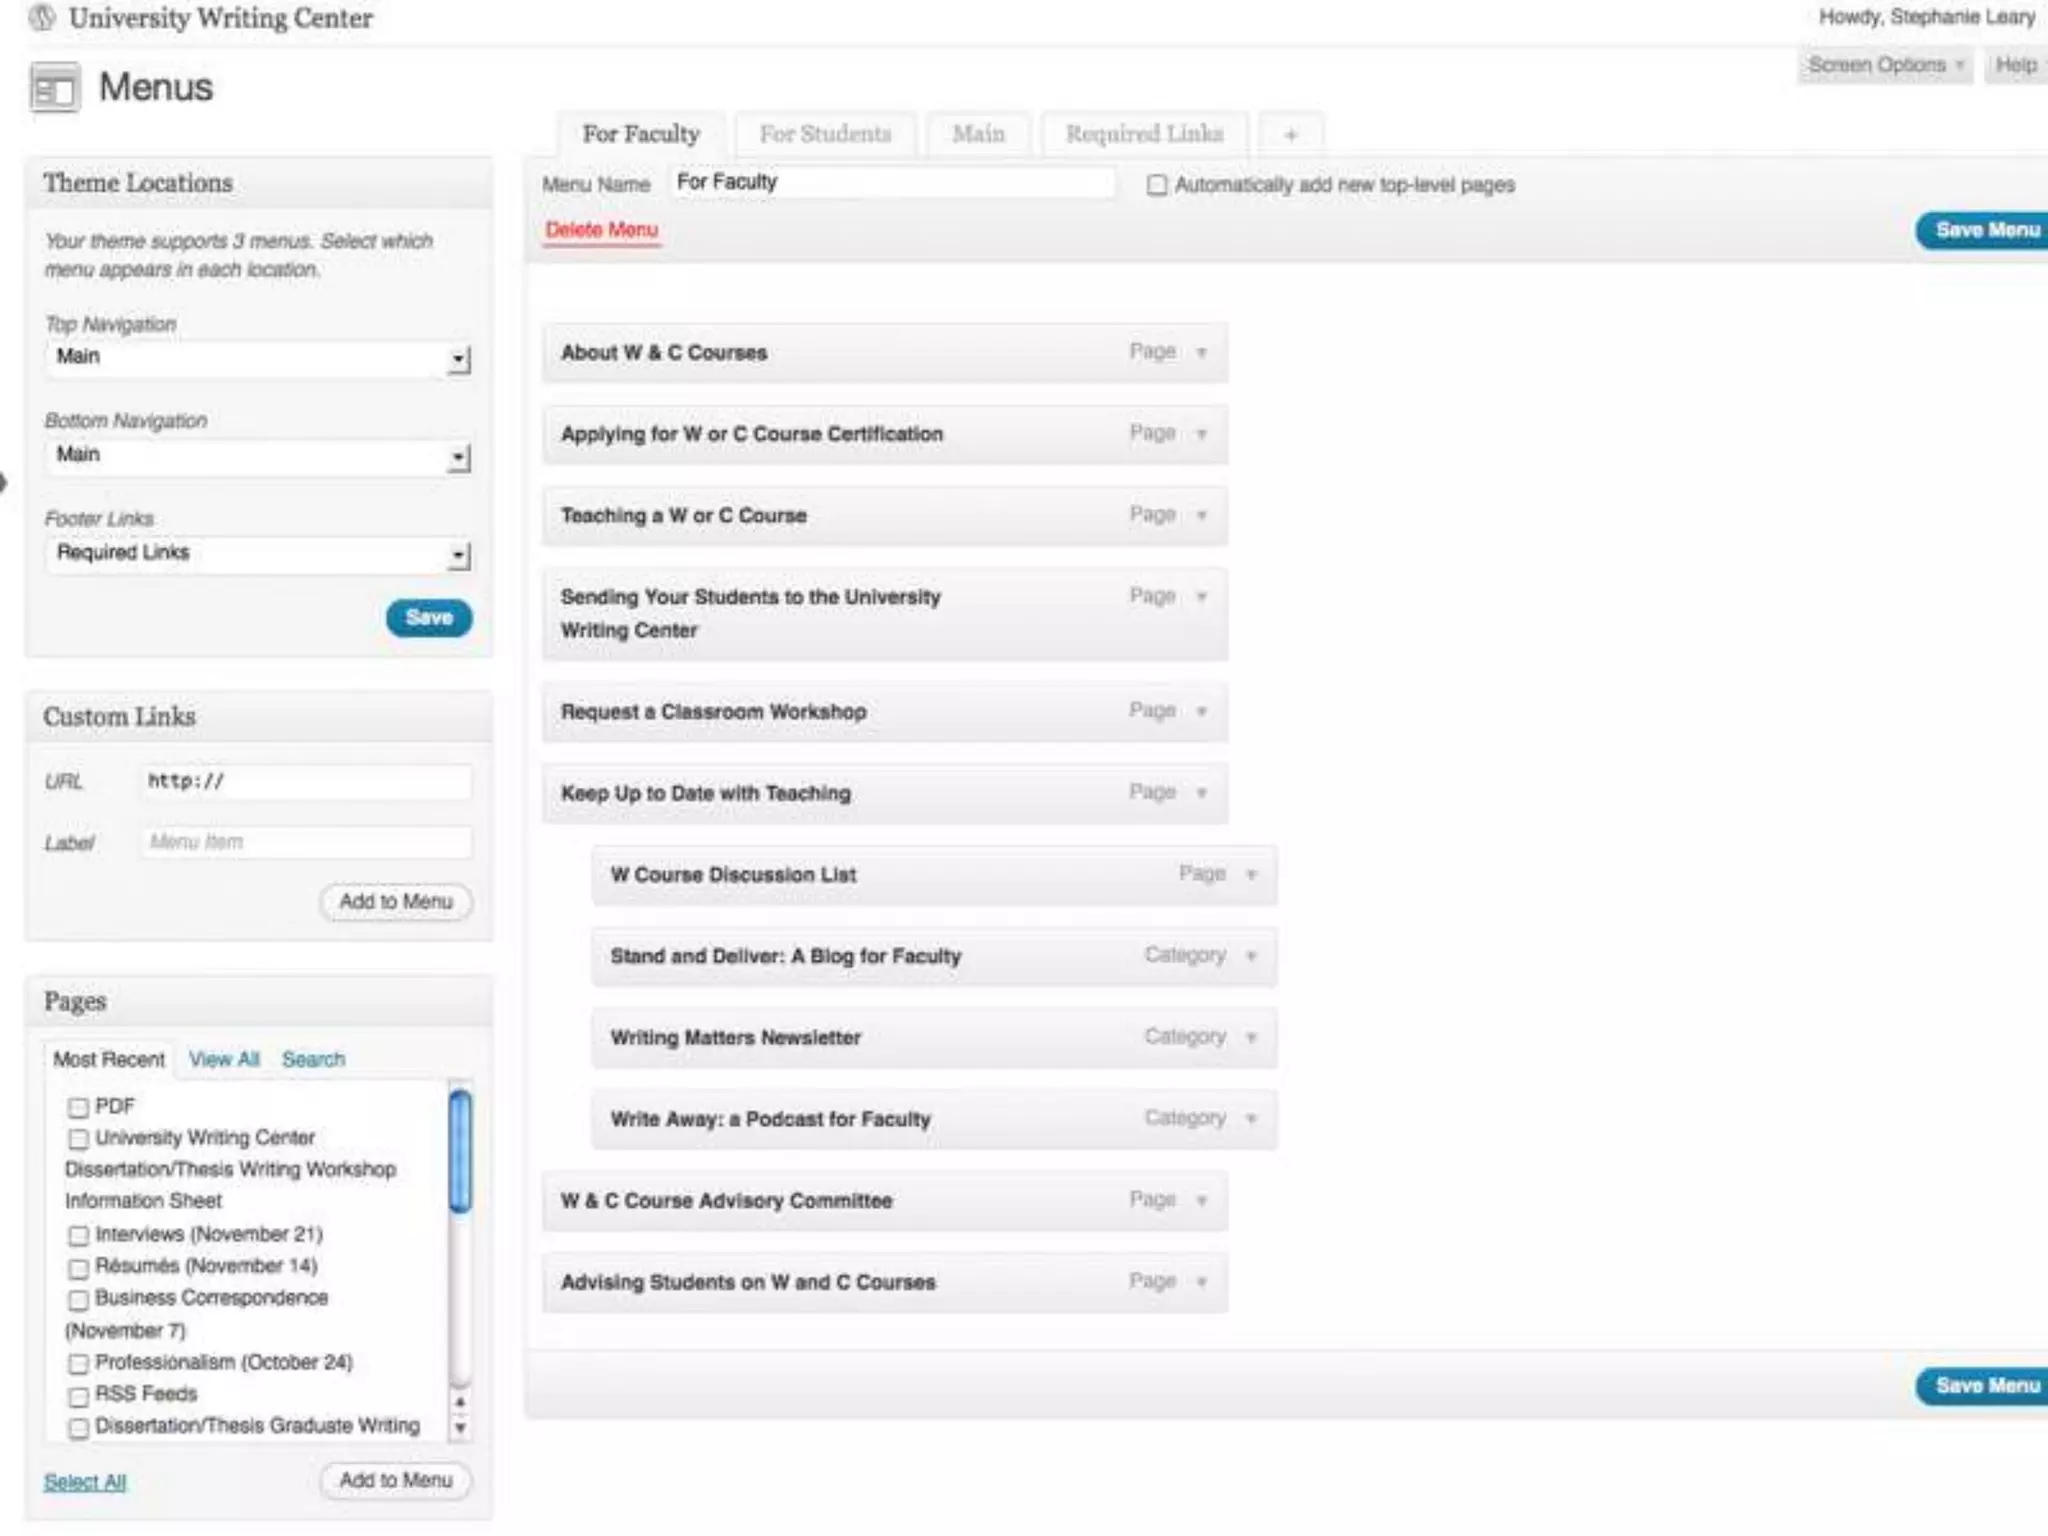Click the Custom Links URL input field

pyautogui.click(x=305, y=781)
